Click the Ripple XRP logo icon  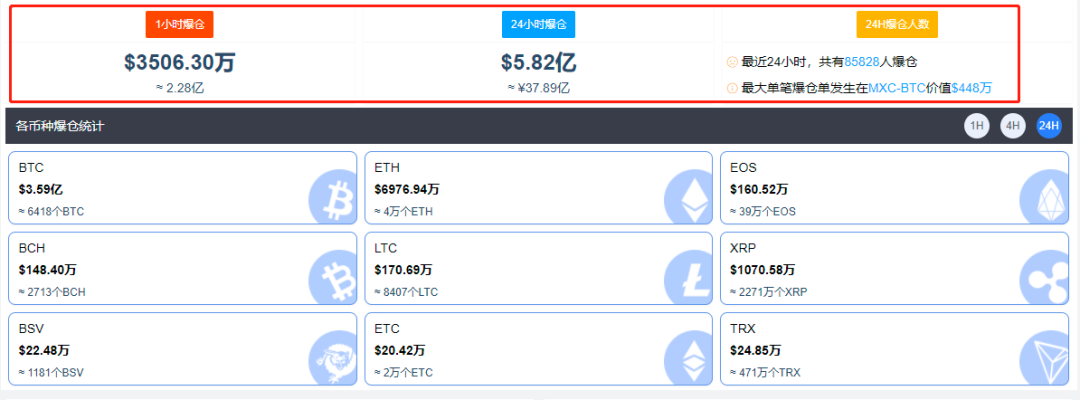[1043, 277]
